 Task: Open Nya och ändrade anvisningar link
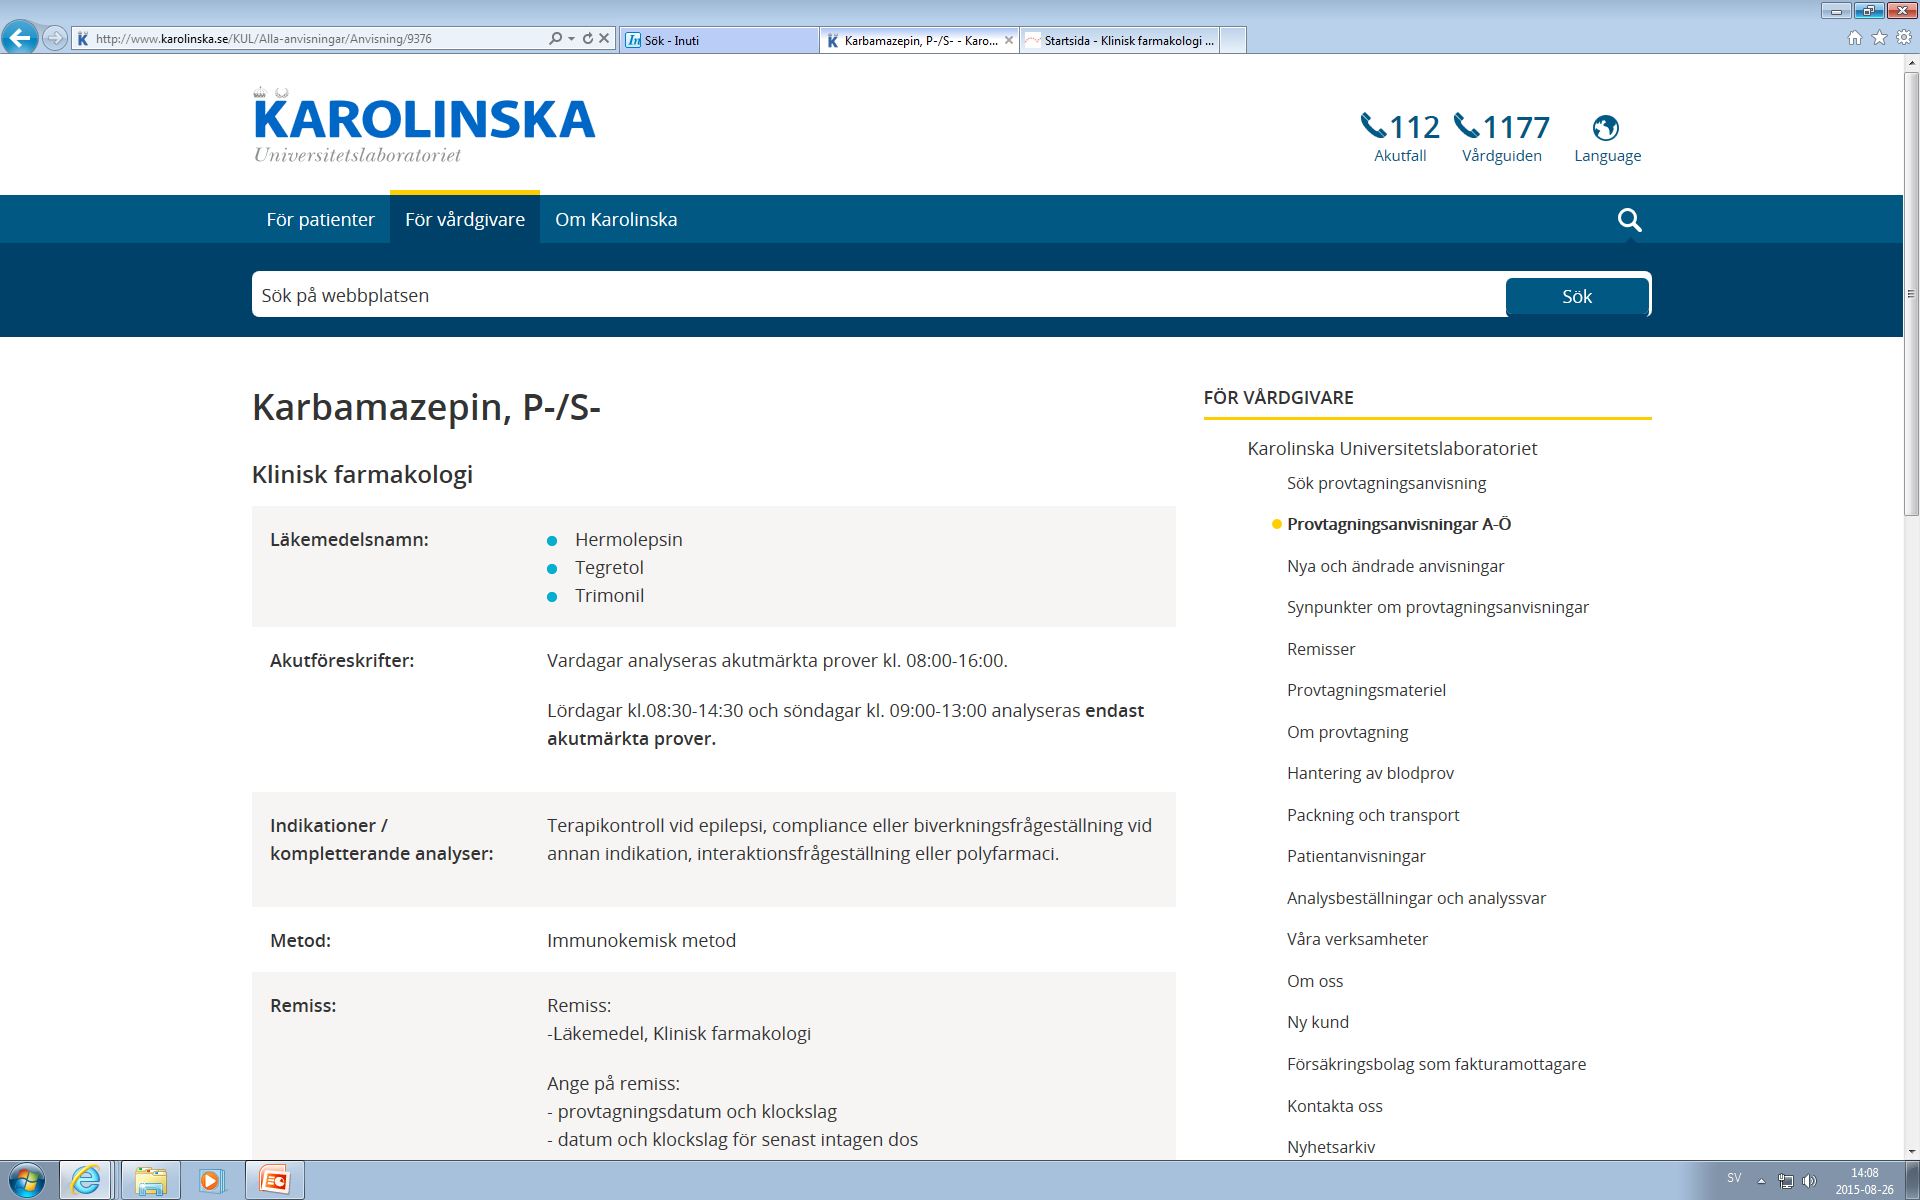coord(1395,566)
